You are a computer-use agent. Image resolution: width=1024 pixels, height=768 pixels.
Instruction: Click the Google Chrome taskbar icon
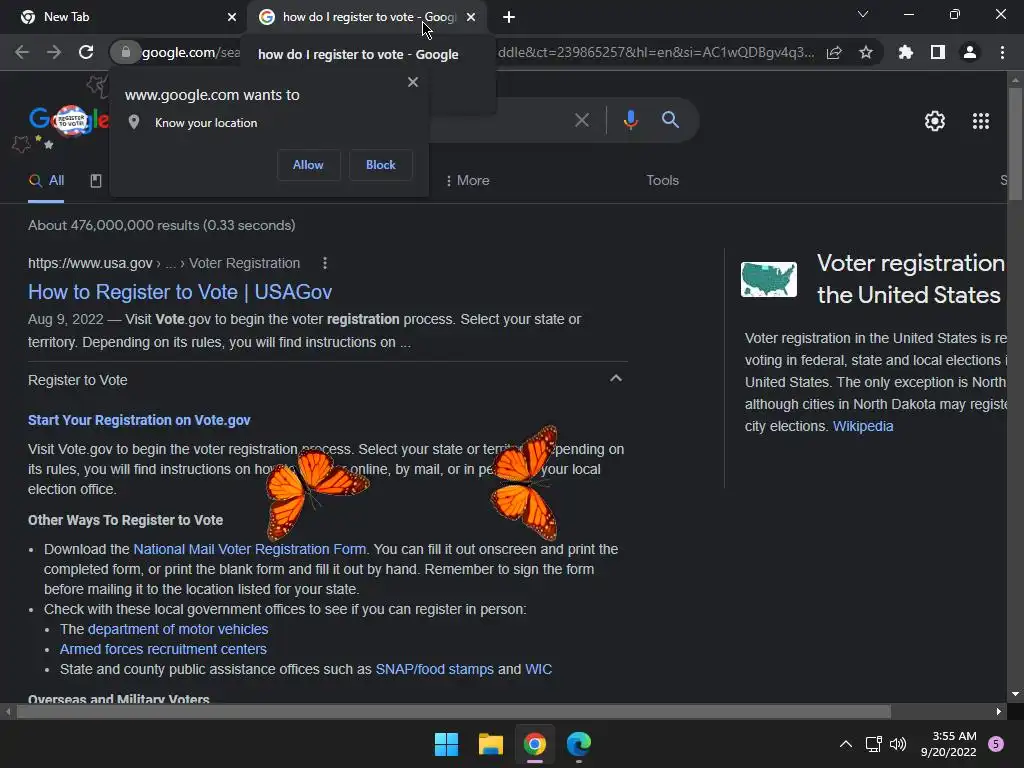click(x=534, y=744)
